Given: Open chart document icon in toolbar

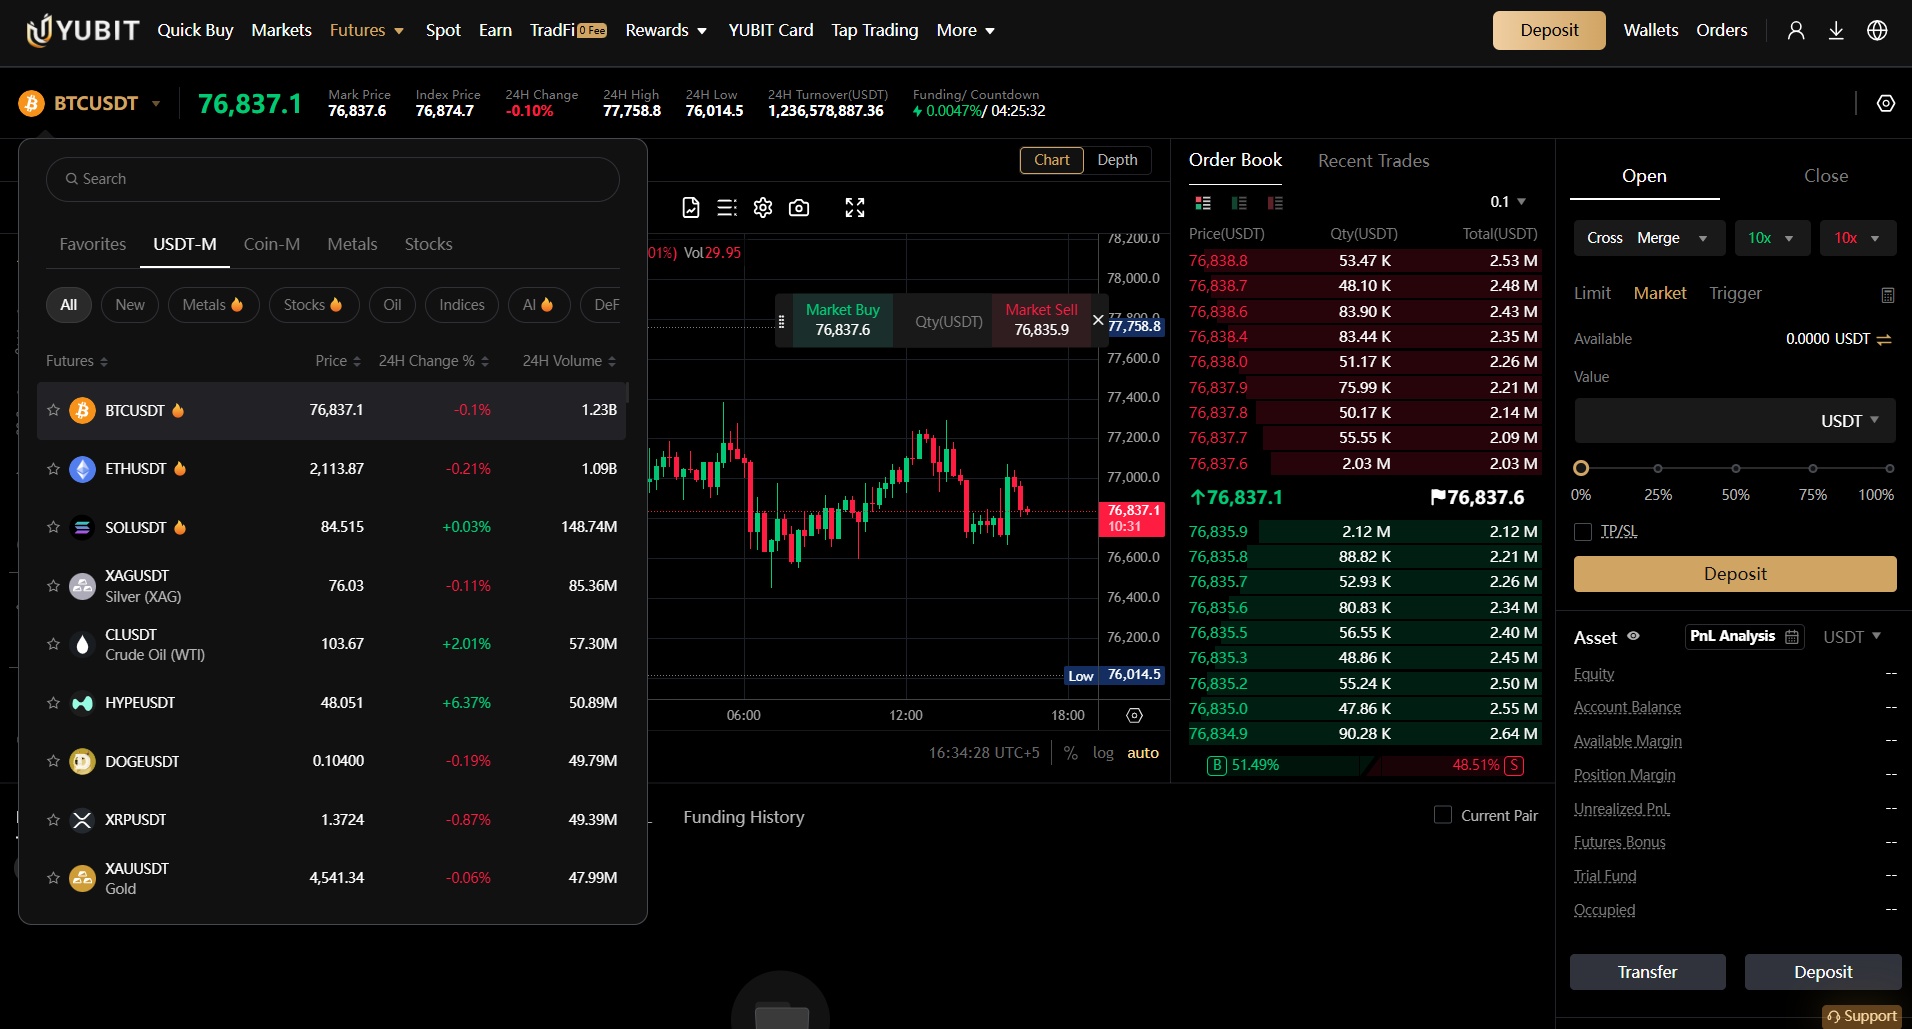Looking at the screenshot, I should click(691, 207).
